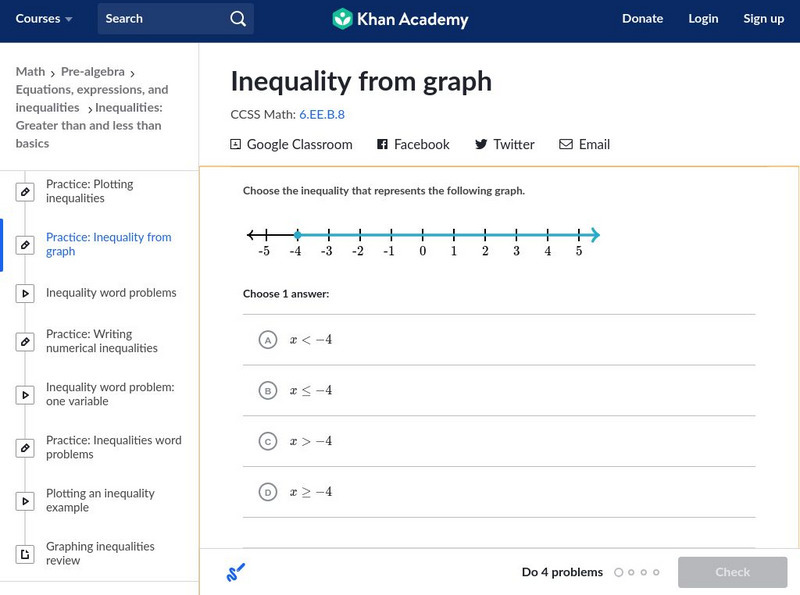Open the 6.EE.B.8 standard link
Viewport: 800px width, 595px height.
[x=322, y=114]
